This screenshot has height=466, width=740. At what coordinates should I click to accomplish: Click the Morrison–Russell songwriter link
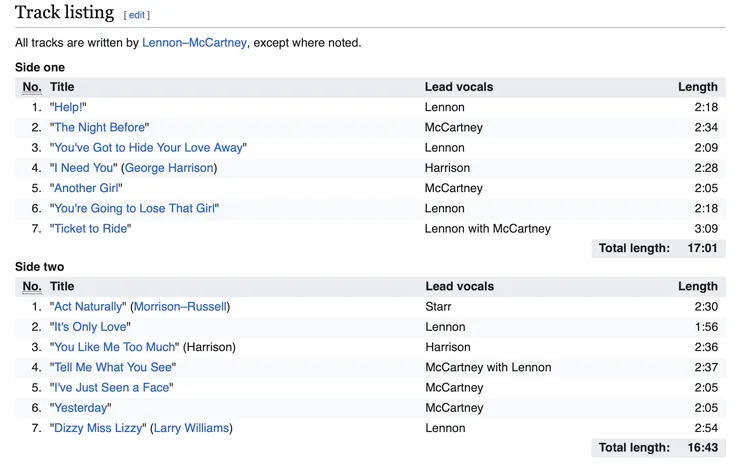(x=180, y=306)
